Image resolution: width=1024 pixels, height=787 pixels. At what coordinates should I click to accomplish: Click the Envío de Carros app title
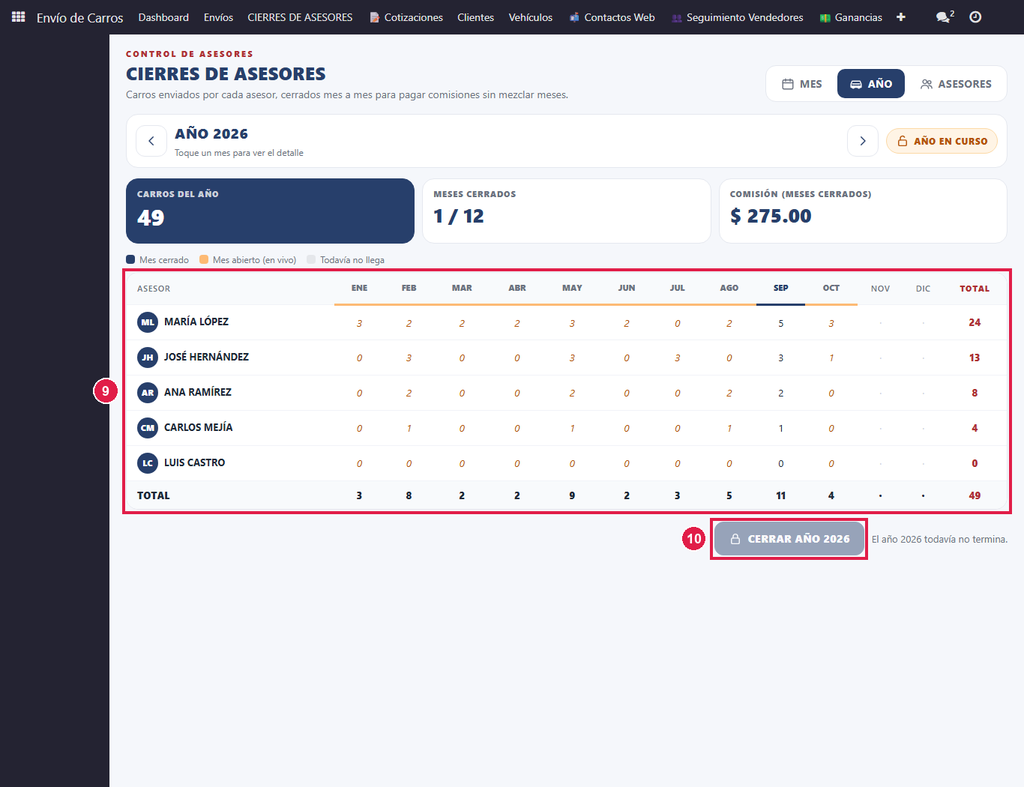pos(80,18)
